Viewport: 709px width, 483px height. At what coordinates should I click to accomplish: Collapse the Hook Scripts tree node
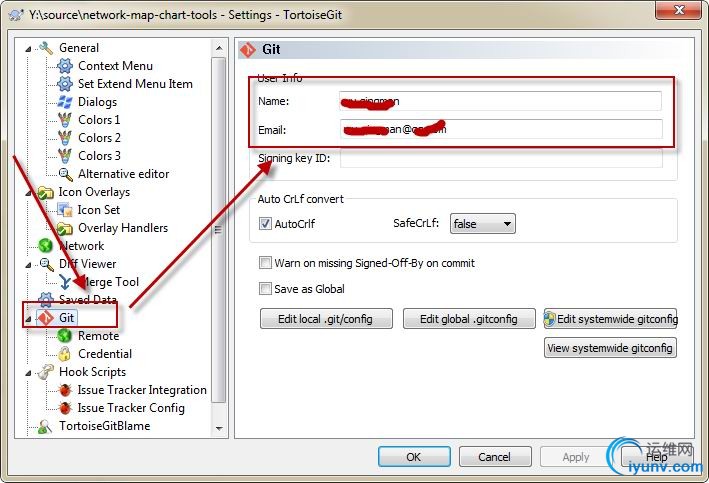click(28, 374)
